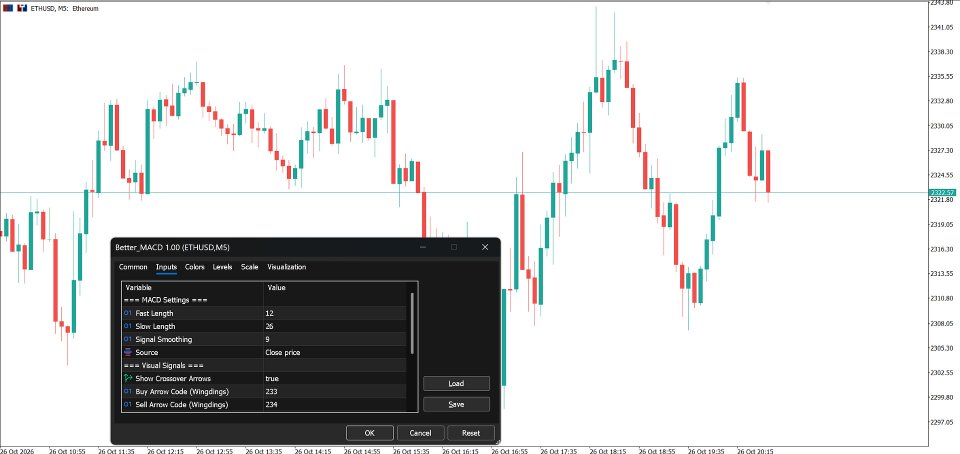Click the inputs list vertical scrollbar

click(x=412, y=323)
